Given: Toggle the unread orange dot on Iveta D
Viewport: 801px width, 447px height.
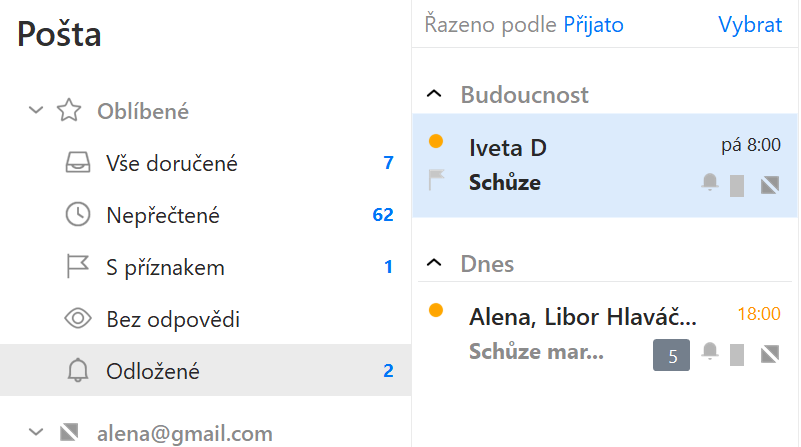Looking at the screenshot, I should [436, 141].
